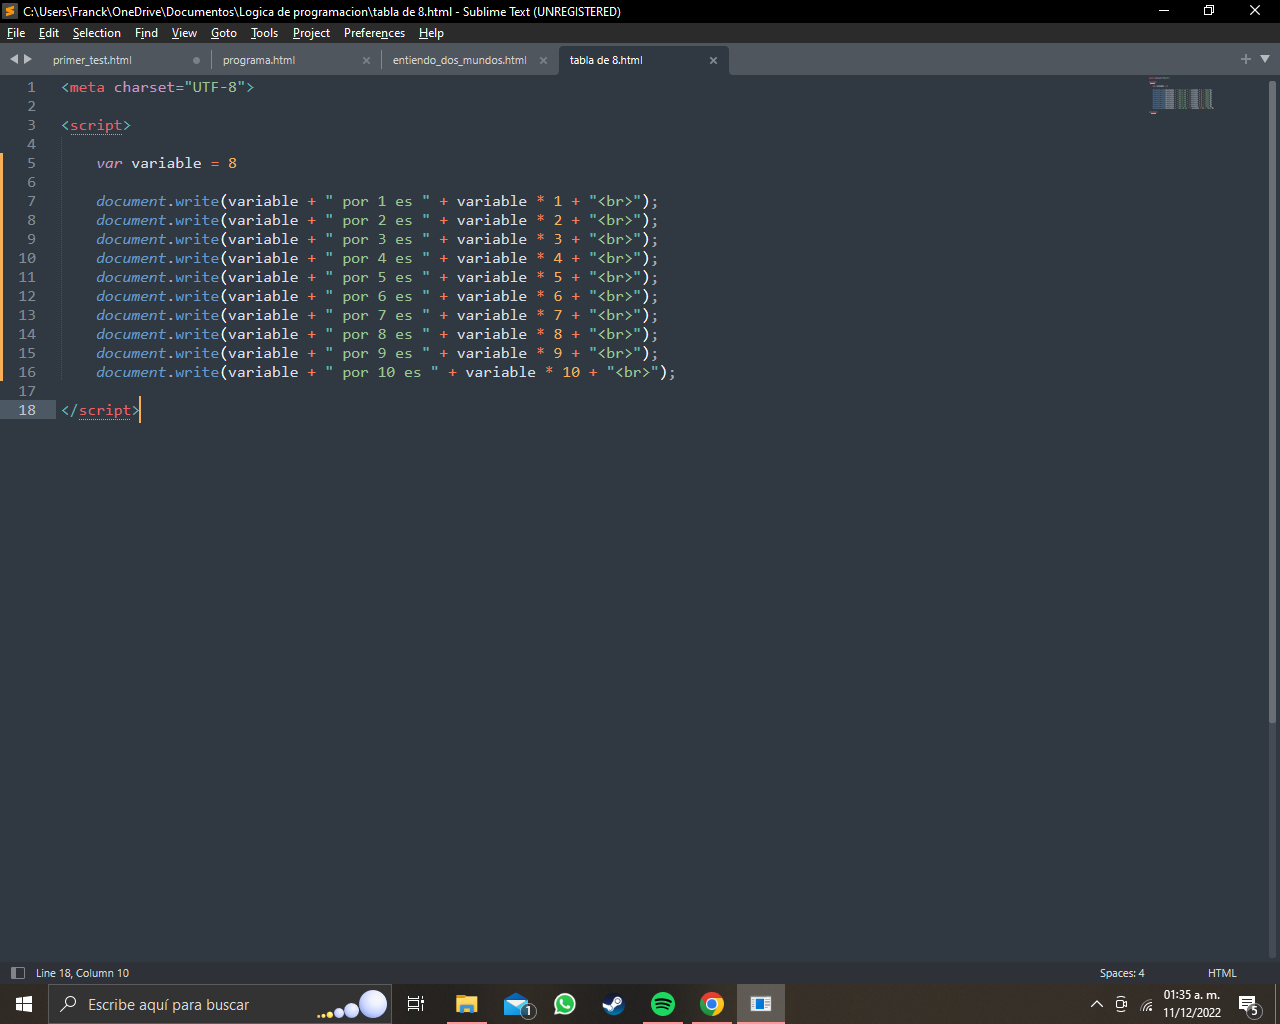Open the Edit menu
1280x1024 pixels.
coord(49,33)
